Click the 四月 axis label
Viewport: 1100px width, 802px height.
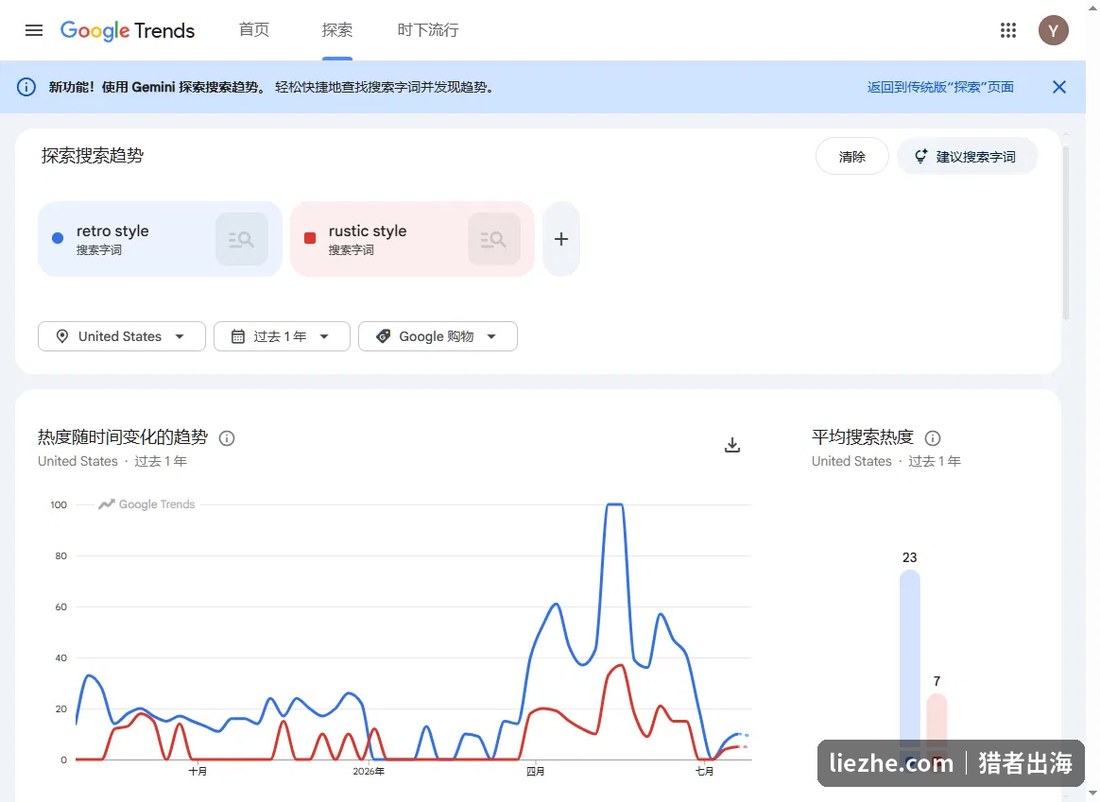pyautogui.click(x=535, y=771)
